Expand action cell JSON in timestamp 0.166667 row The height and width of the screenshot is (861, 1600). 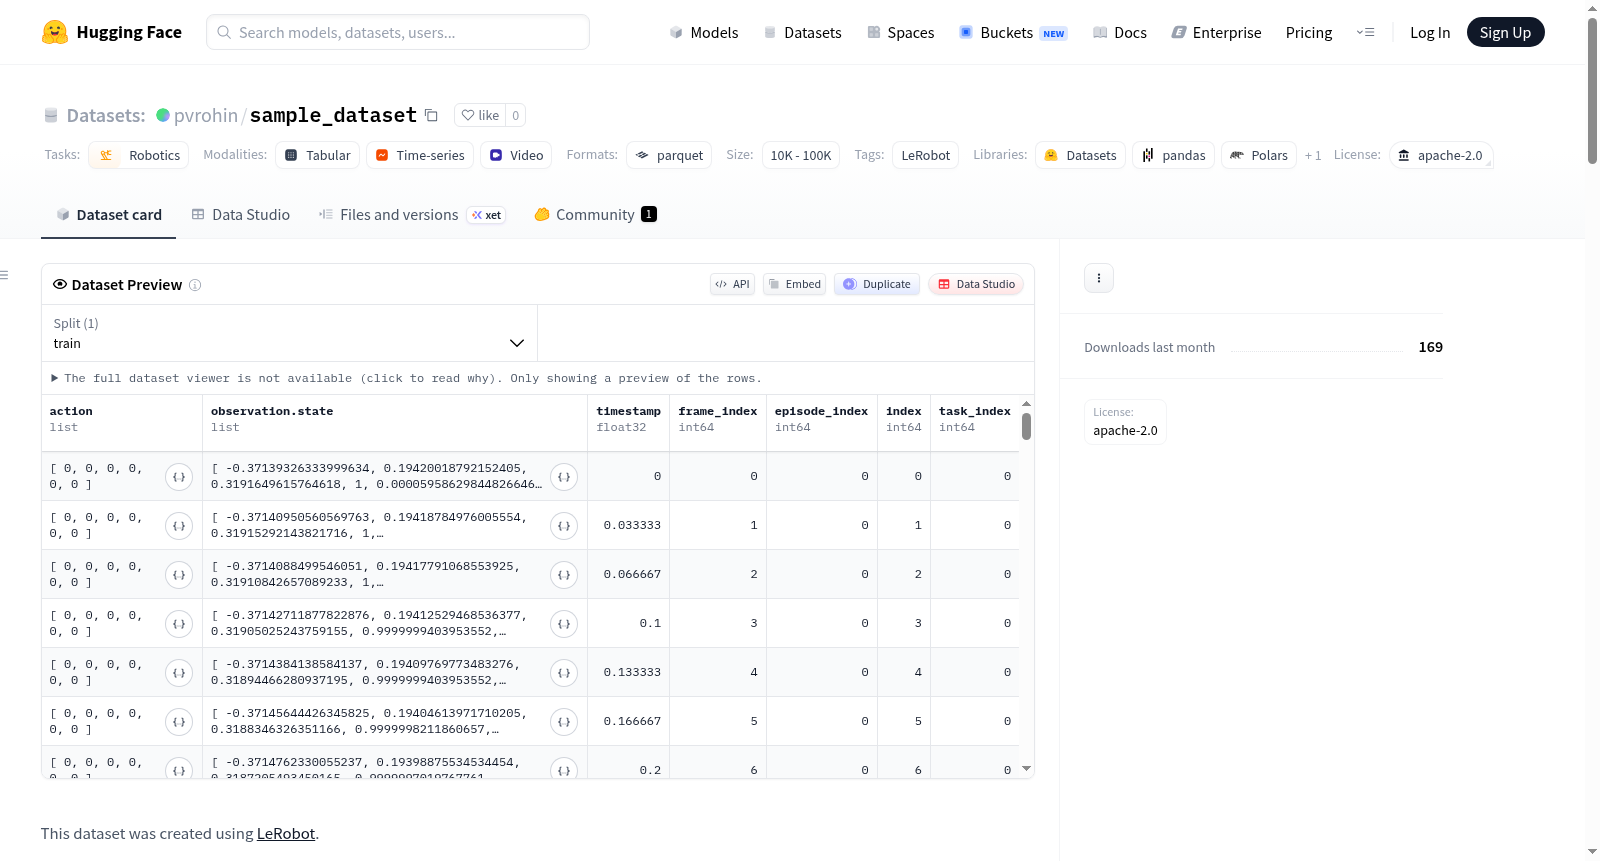(x=179, y=722)
